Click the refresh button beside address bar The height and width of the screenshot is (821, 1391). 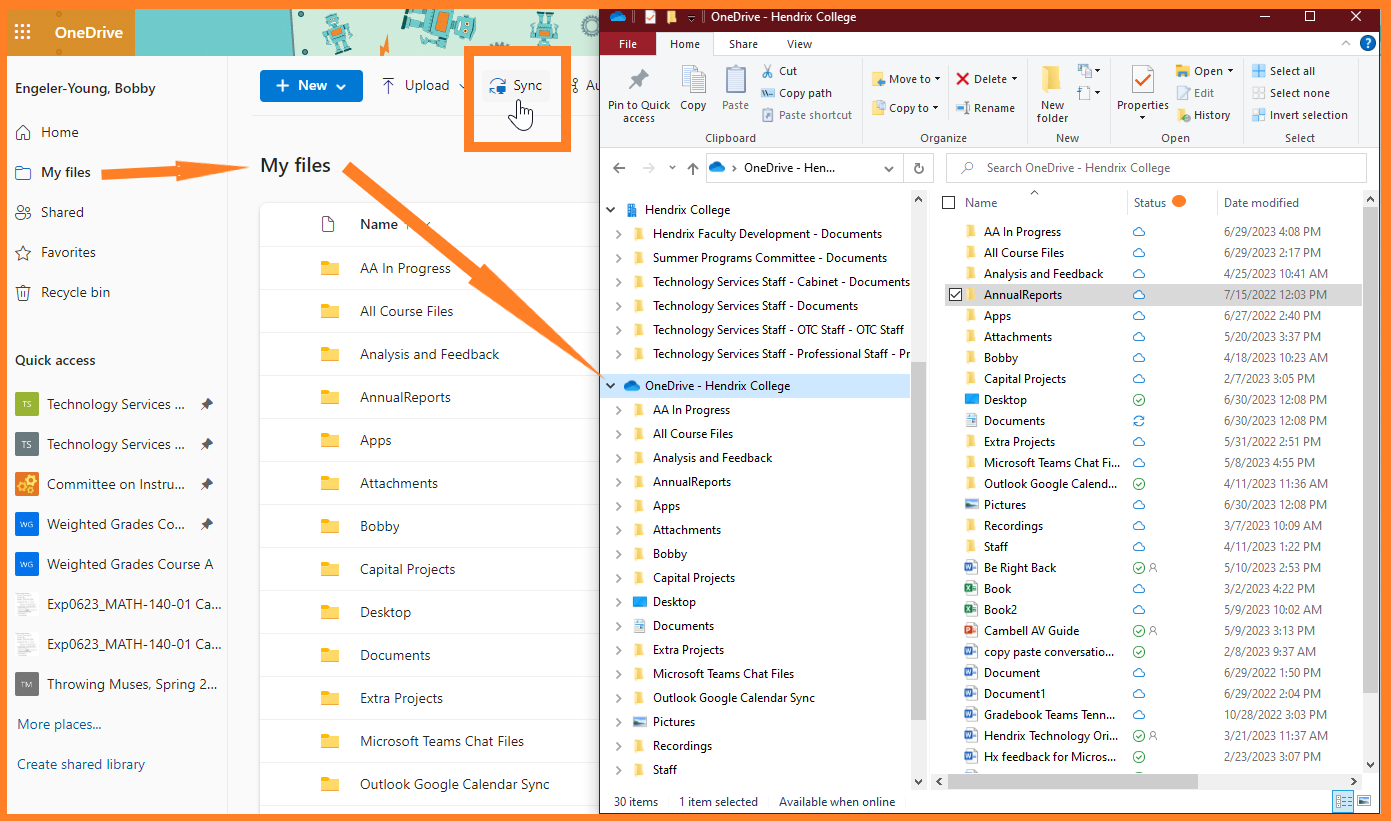pos(919,168)
